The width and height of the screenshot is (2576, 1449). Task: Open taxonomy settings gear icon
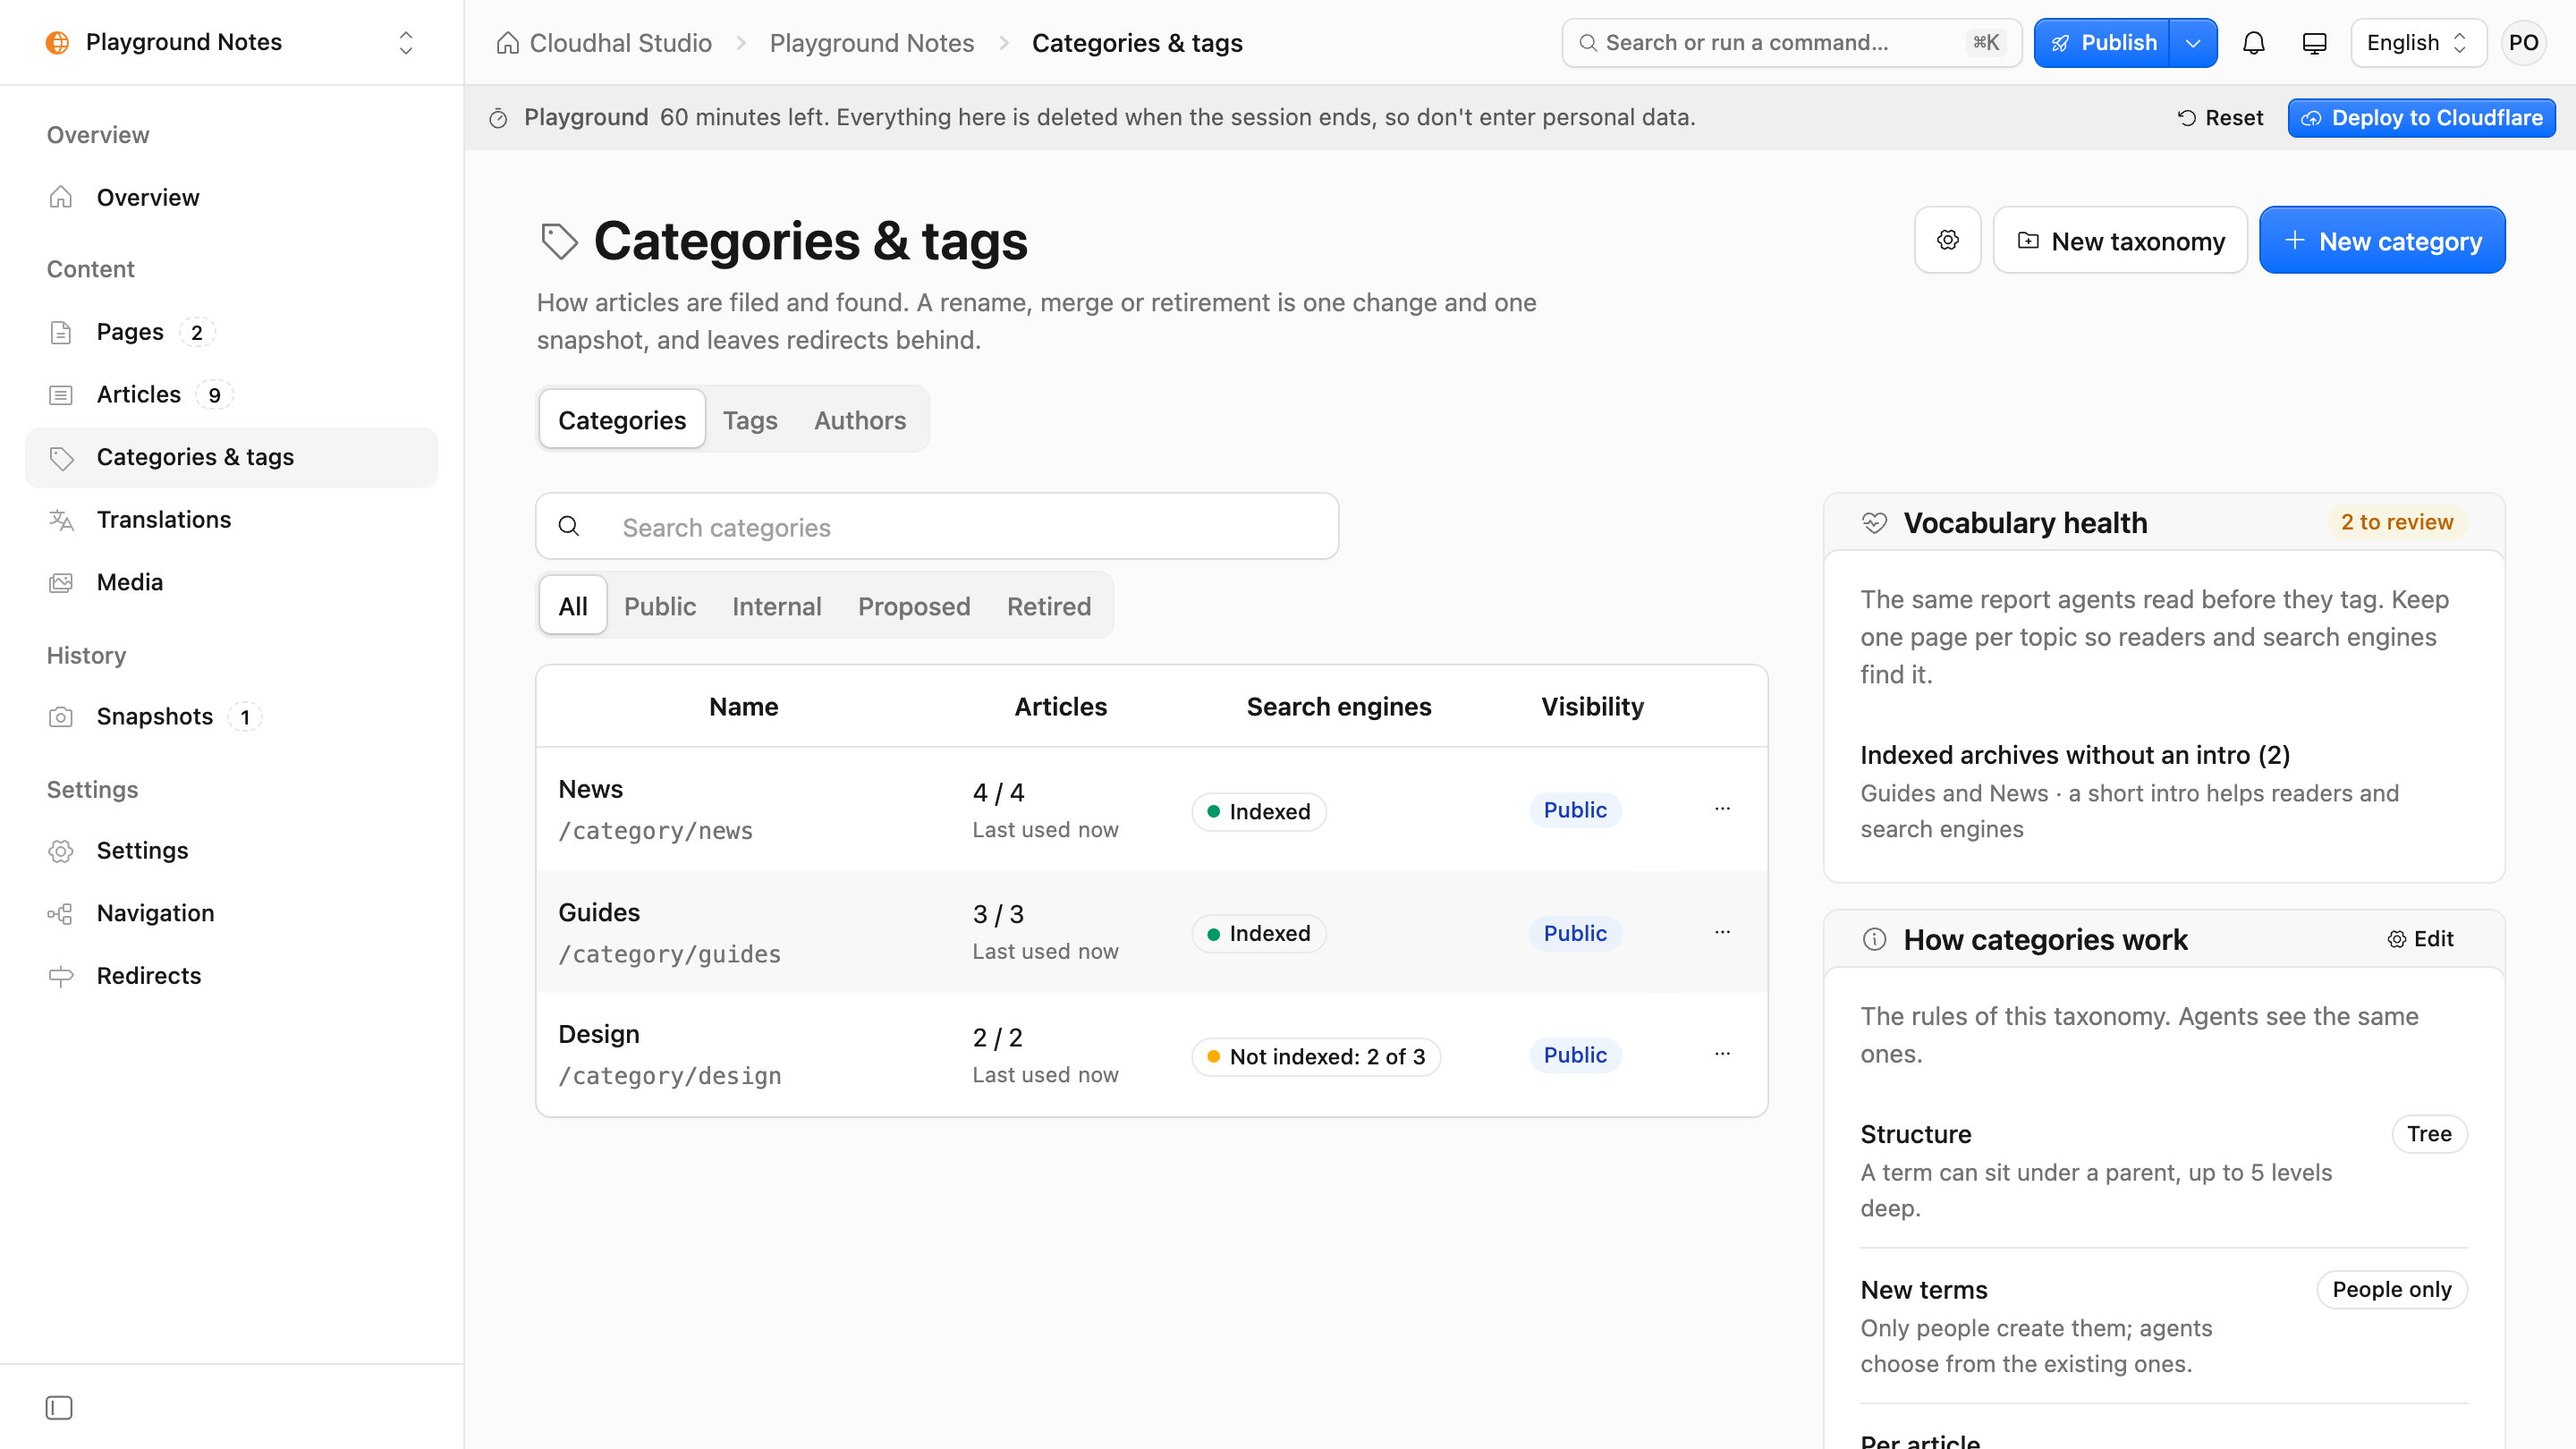click(1947, 240)
